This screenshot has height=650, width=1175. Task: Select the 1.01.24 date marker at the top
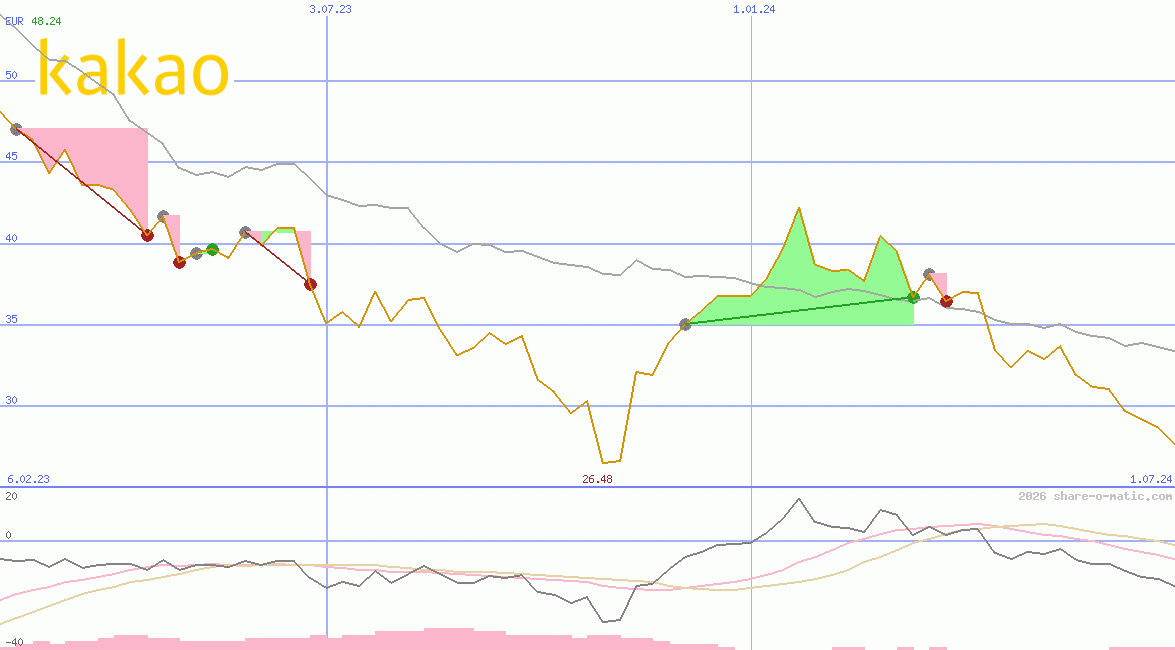pyautogui.click(x=754, y=9)
